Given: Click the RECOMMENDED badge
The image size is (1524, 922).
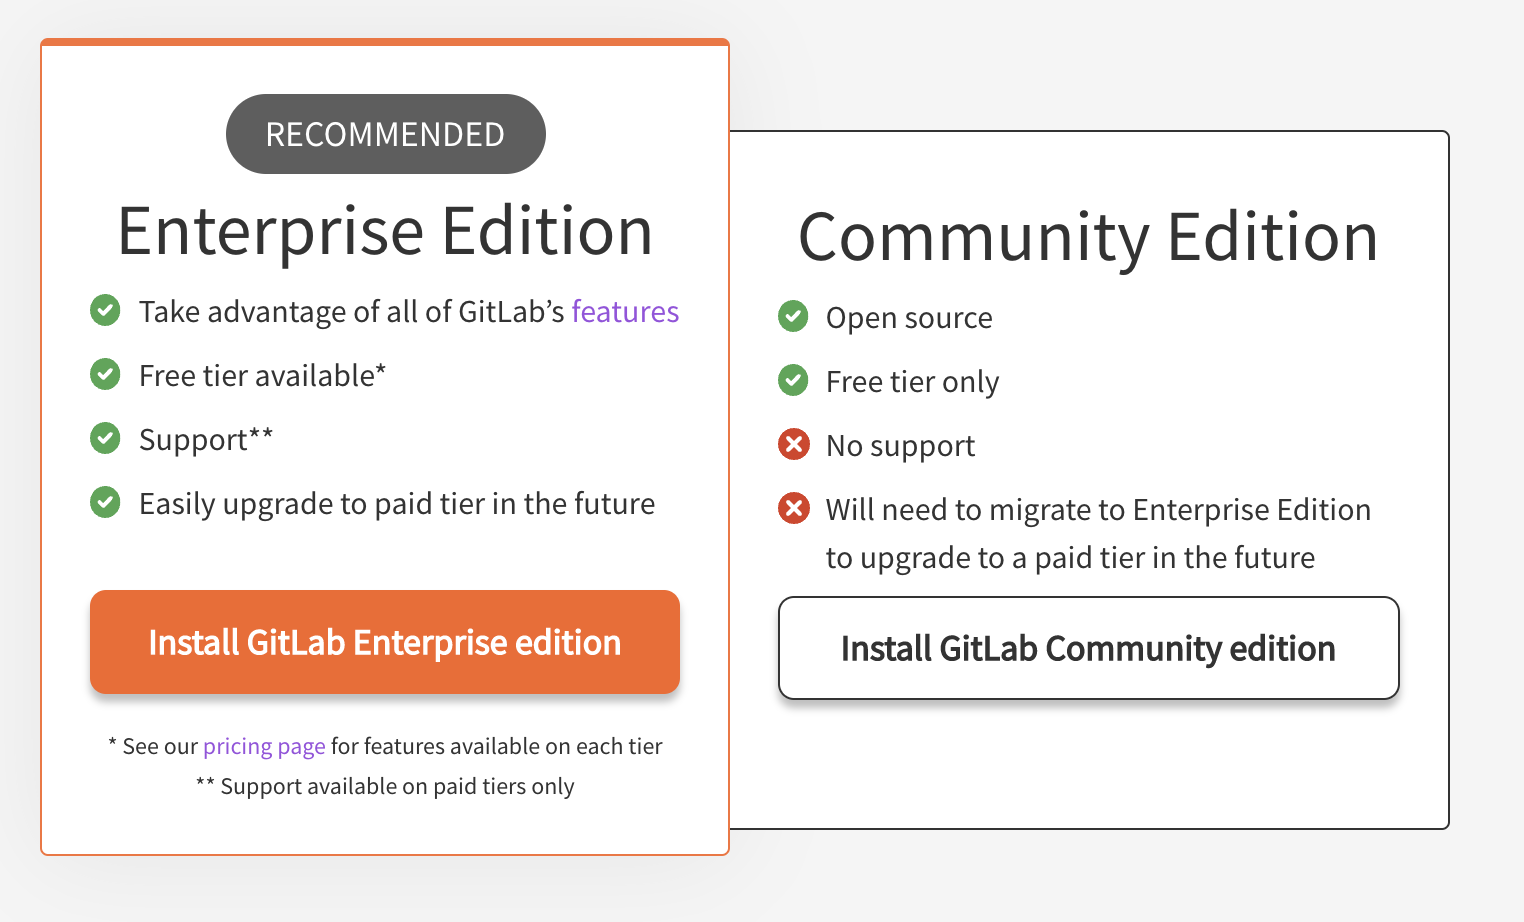Looking at the screenshot, I should point(385,134).
